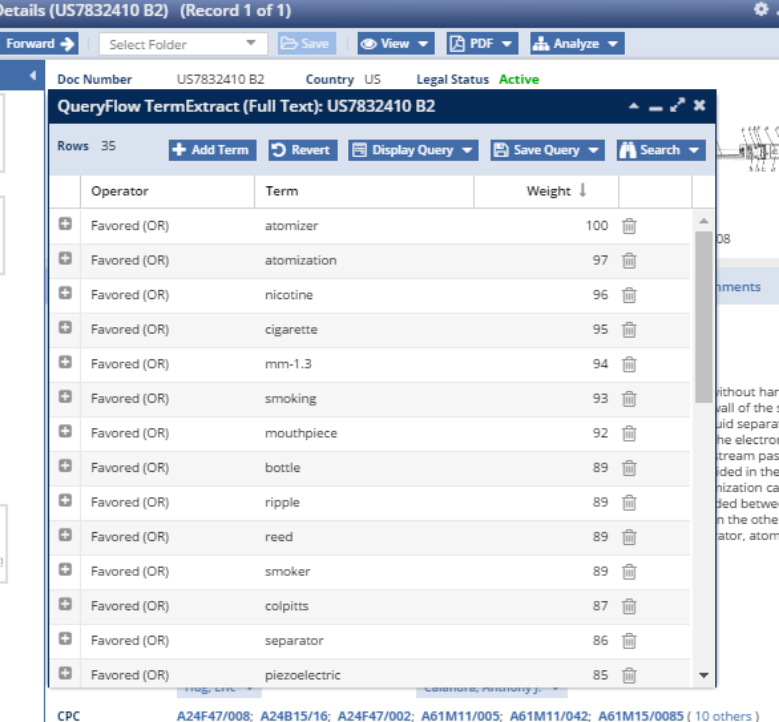Delete the piezoelectric term row
This screenshot has width=779, height=722.
click(629, 675)
